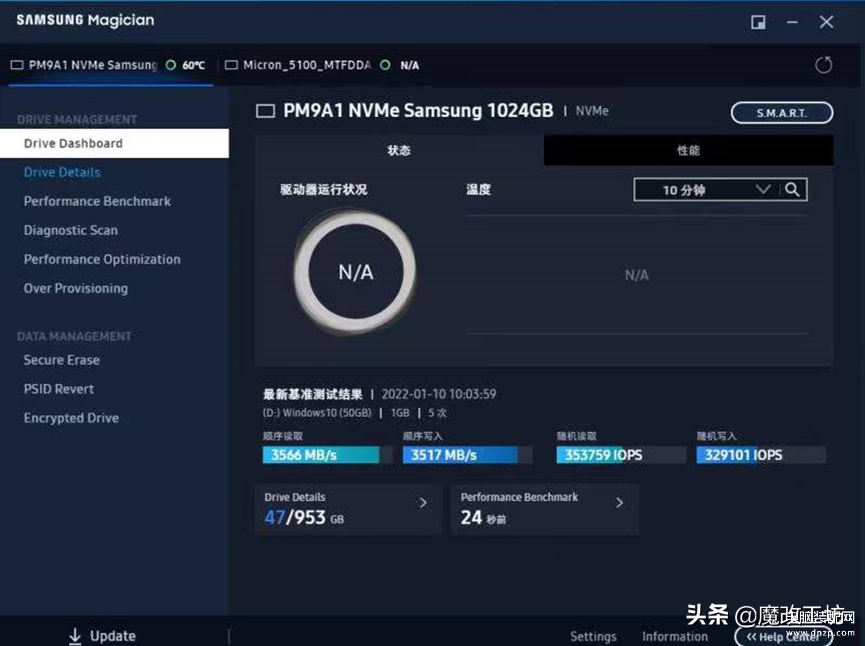The width and height of the screenshot is (865, 646).
Task: Click the Update download arrow icon
Action: pos(75,636)
